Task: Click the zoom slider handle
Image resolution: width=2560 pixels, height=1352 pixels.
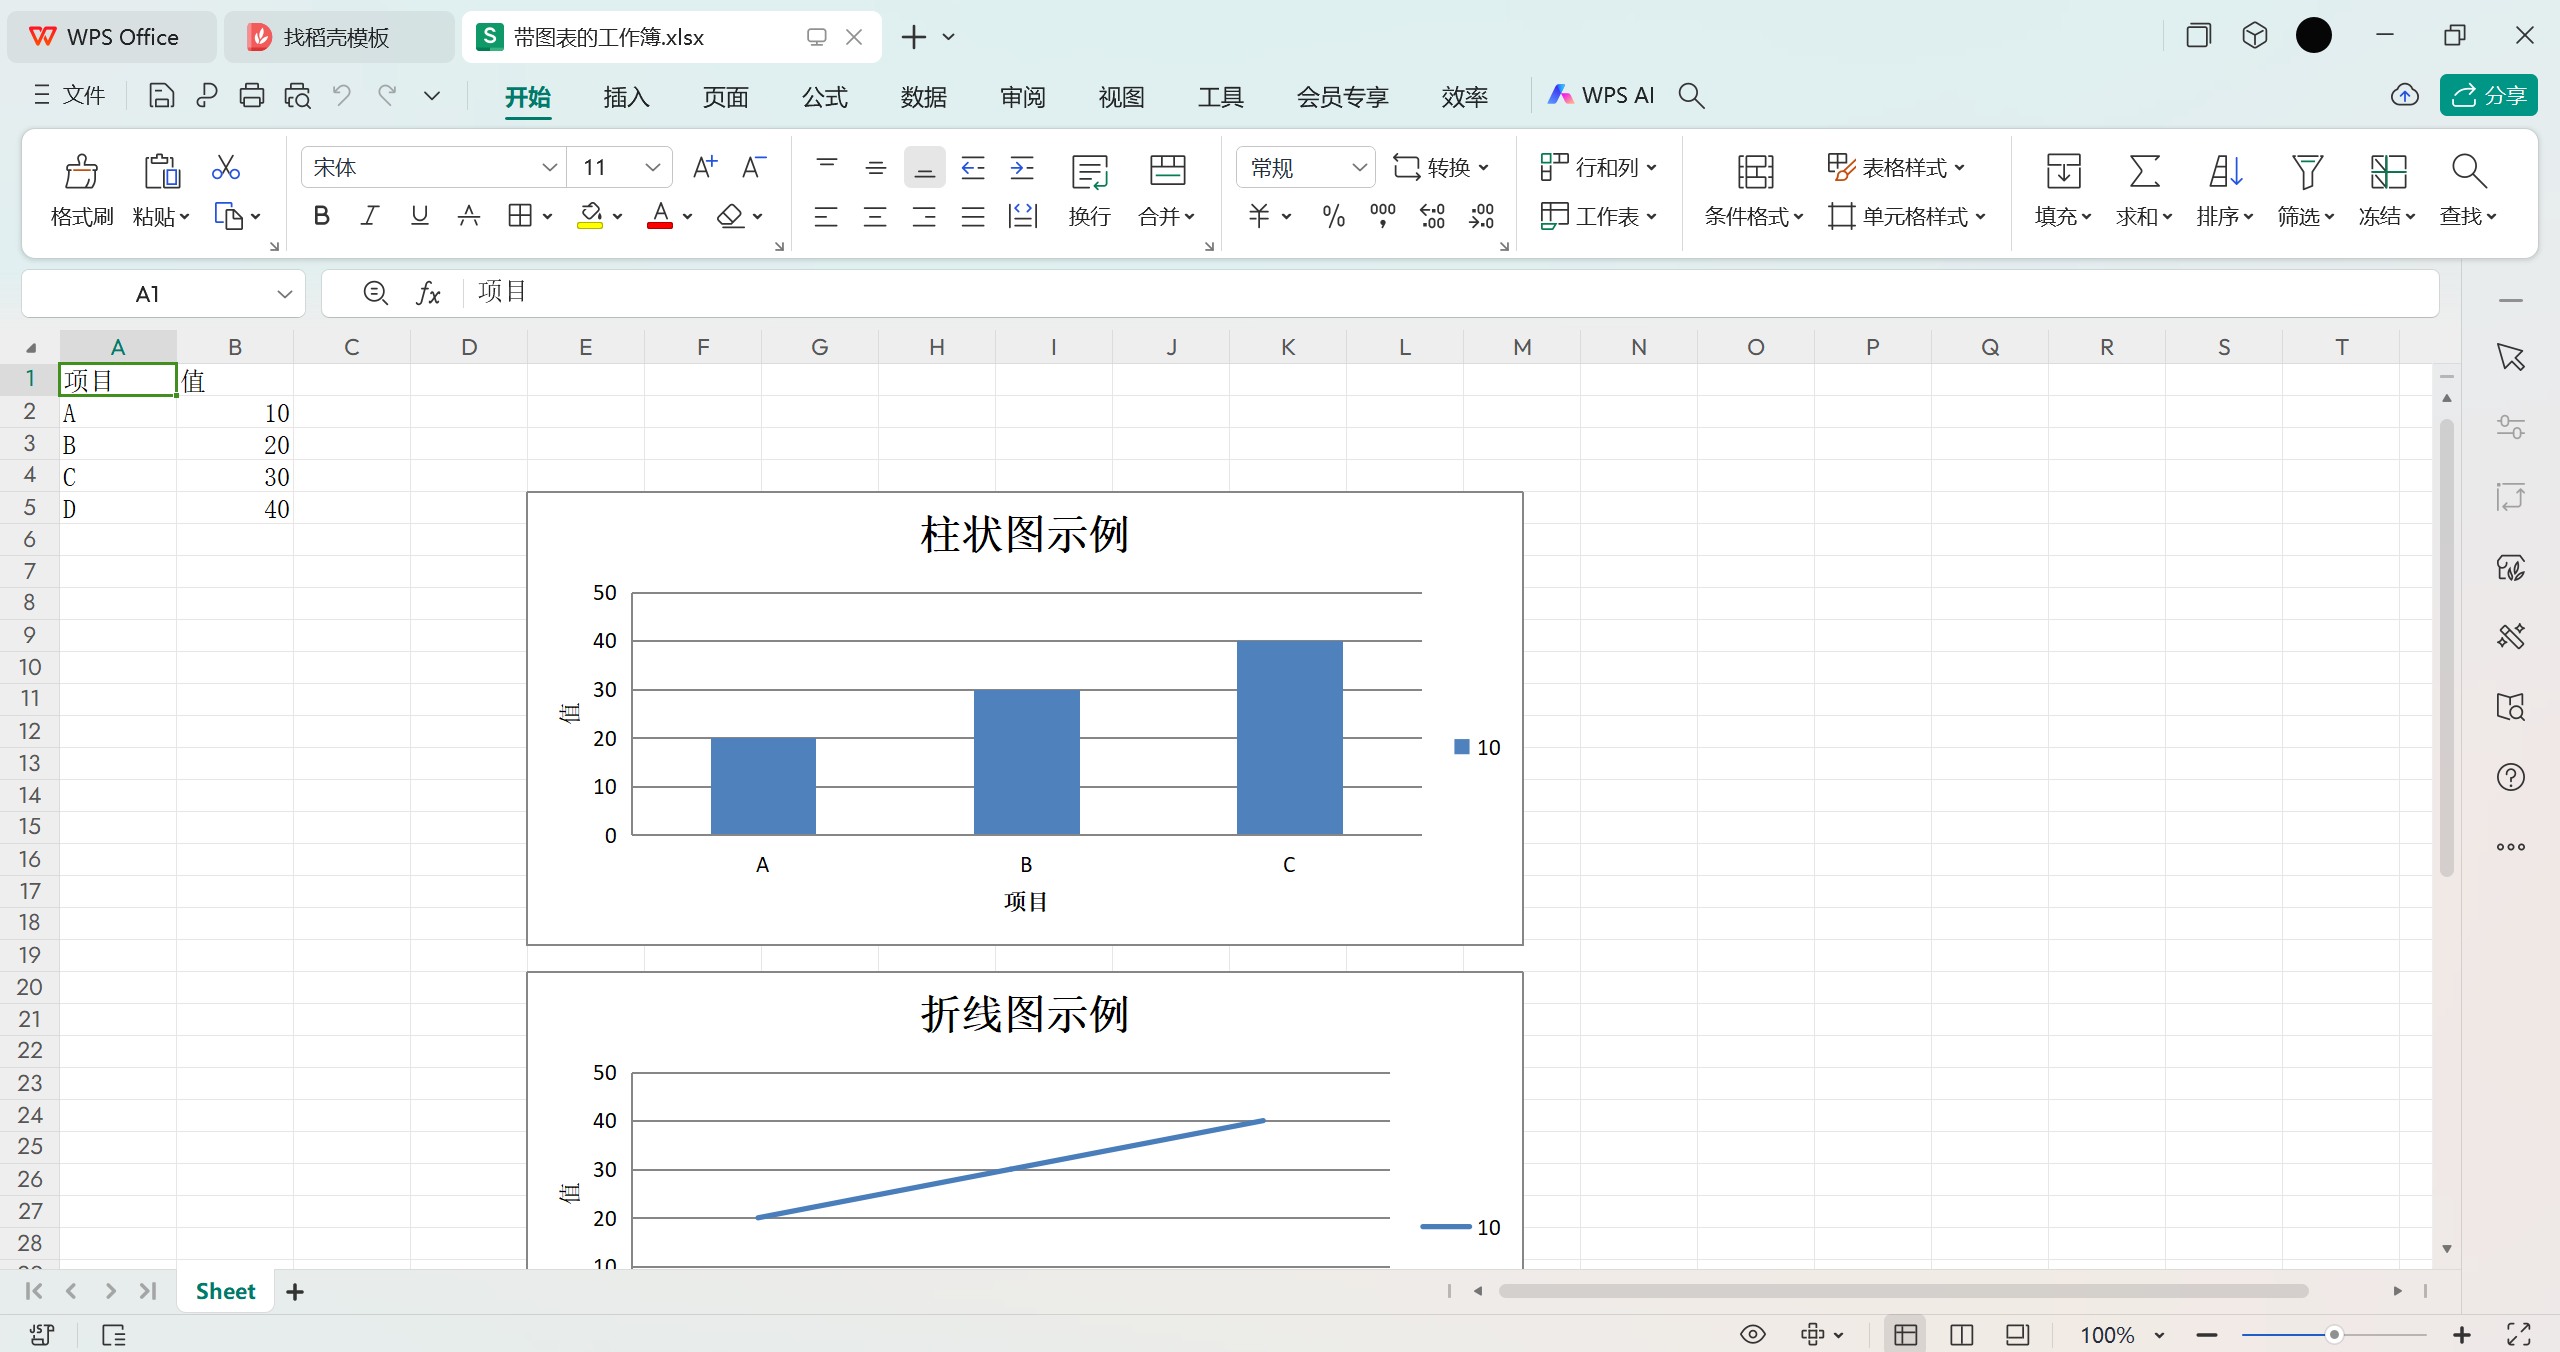Action: [x=2334, y=1335]
